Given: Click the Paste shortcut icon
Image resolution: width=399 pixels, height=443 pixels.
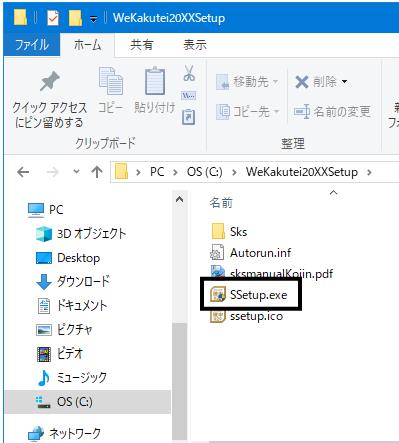Looking at the screenshot, I should pos(189,117).
